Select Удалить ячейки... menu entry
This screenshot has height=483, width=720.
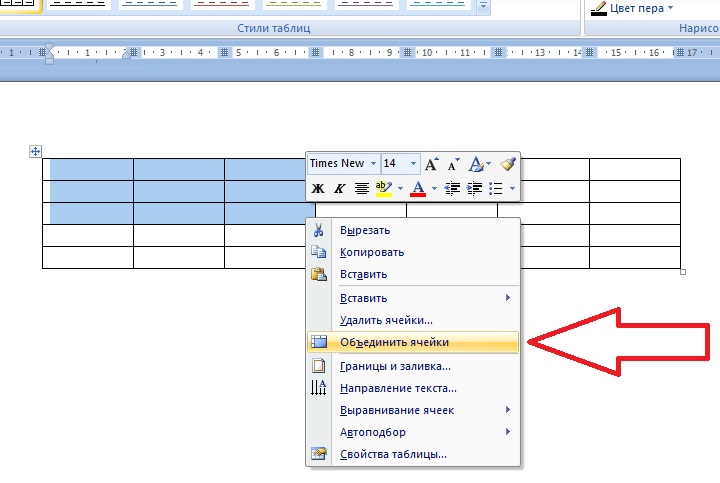click(413, 320)
